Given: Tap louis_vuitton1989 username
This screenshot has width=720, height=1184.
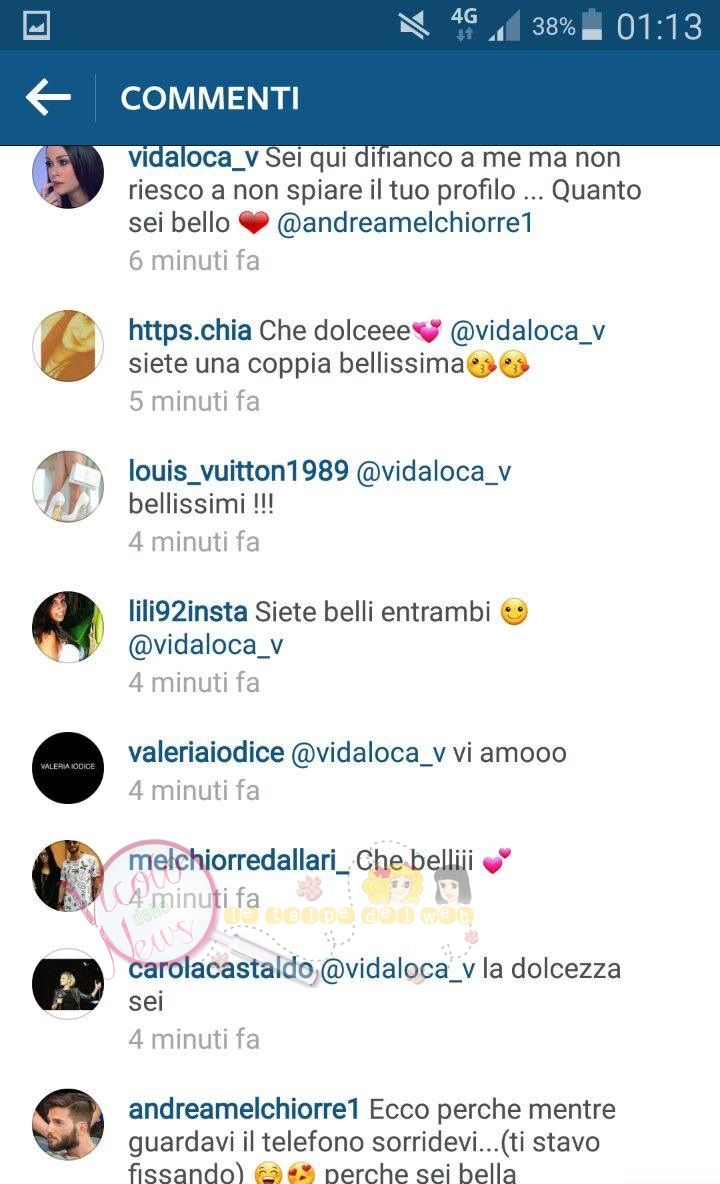Looking at the screenshot, I should 238,471.
